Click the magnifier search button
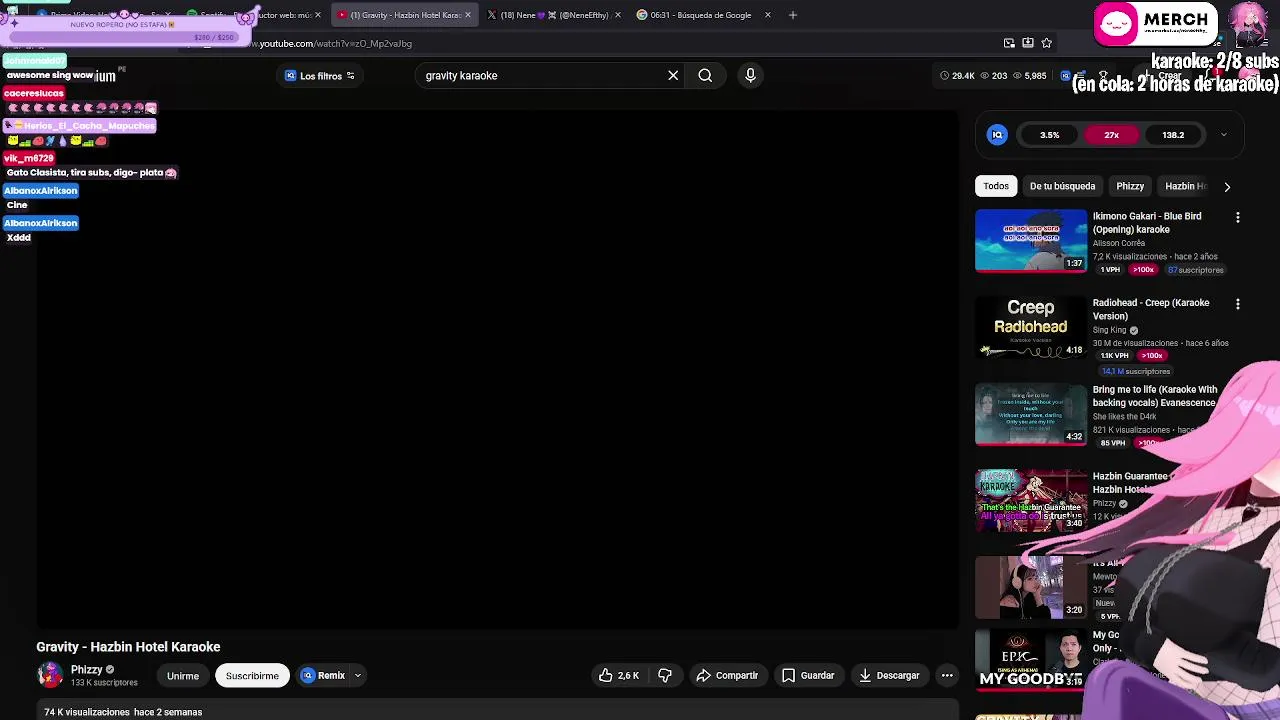The height and width of the screenshot is (720, 1280). (x=705, y=75)
